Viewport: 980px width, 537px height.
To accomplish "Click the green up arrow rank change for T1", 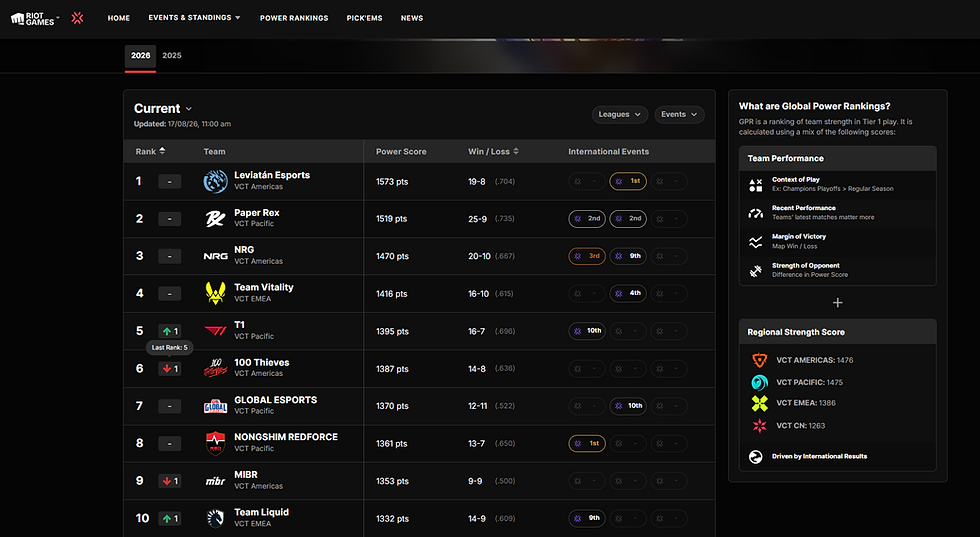I will click(x=167, y=331).
